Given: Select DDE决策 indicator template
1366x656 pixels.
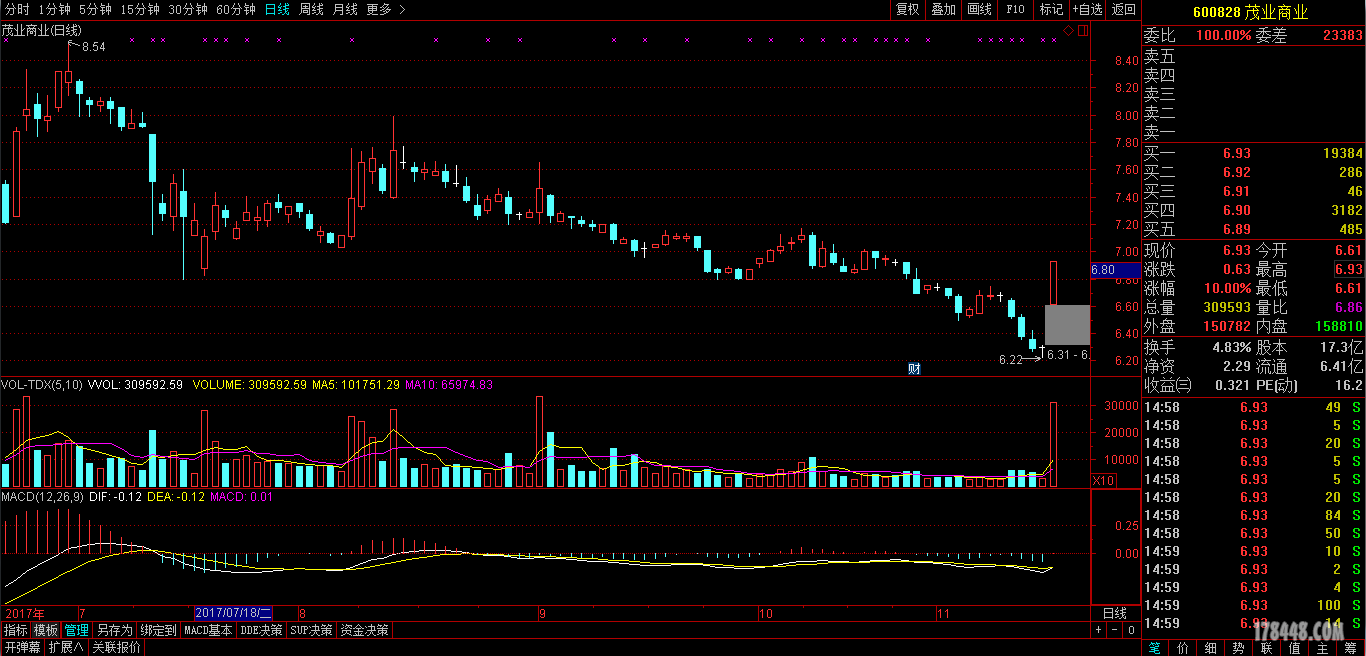Looking at the screenshot, I should click(261, 630).
